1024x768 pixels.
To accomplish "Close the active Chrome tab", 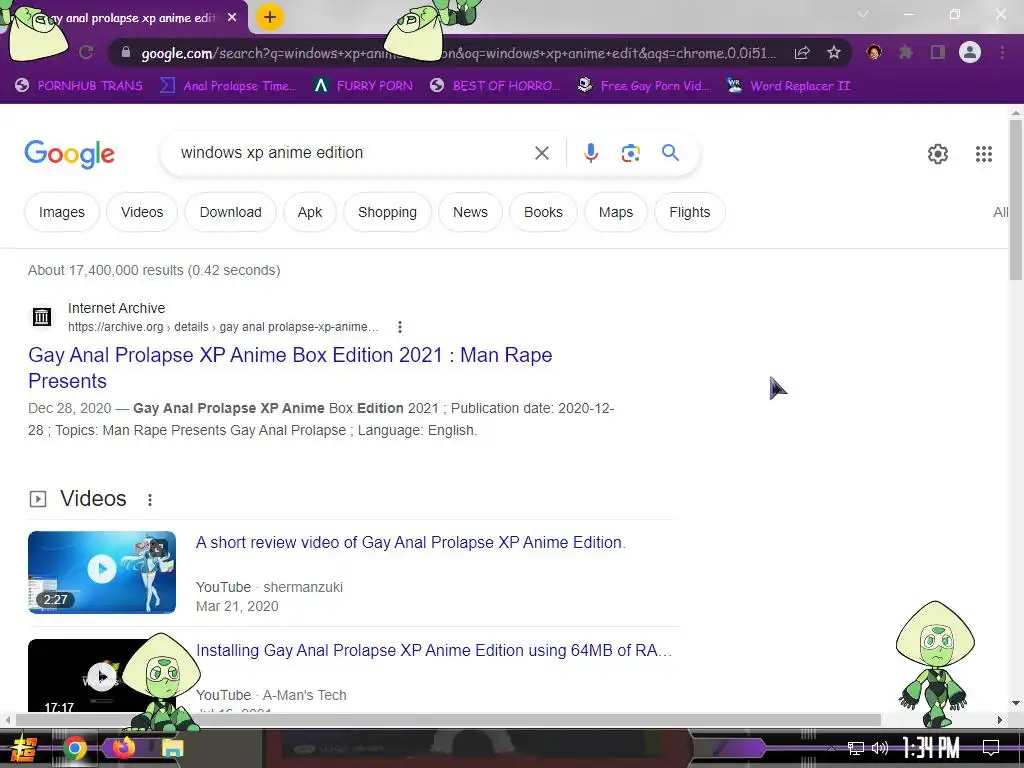I will pos(232,18).
